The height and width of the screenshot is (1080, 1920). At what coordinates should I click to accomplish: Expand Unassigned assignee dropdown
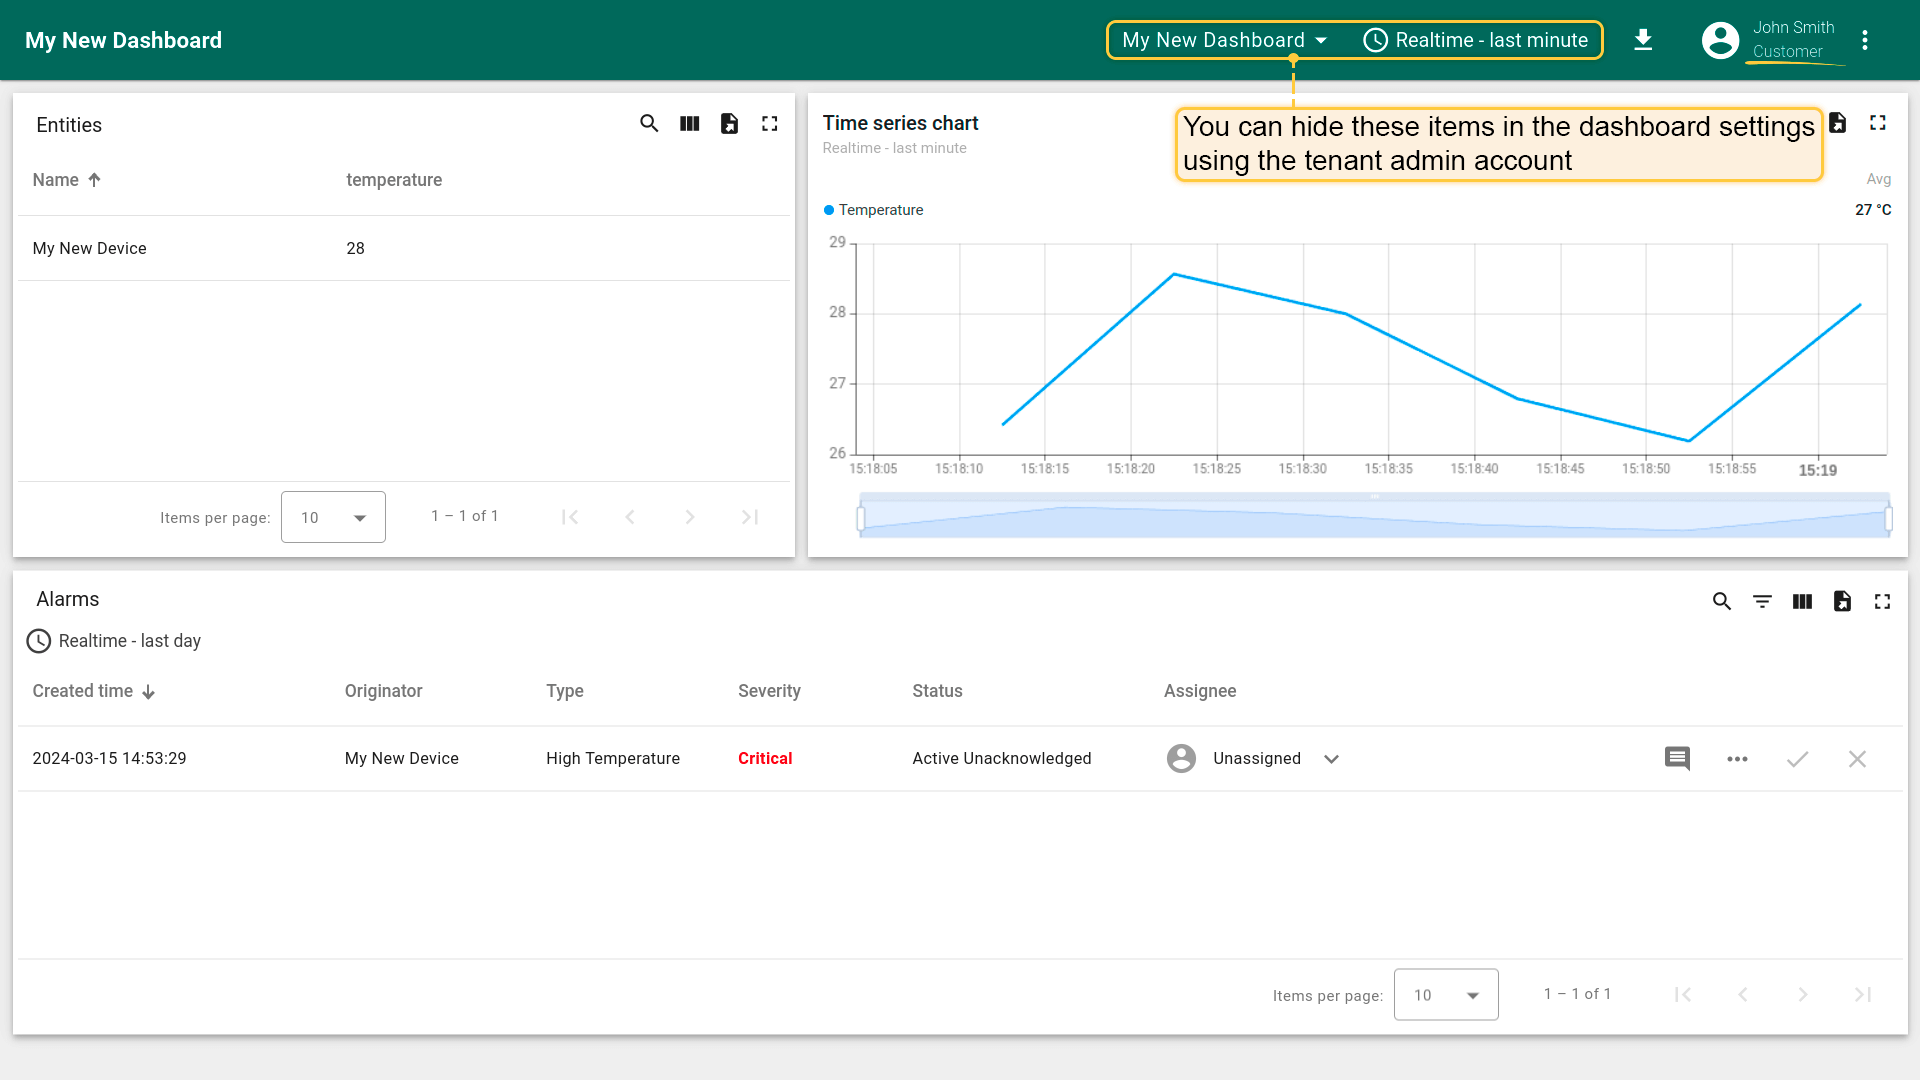[x=1331, y=759]
